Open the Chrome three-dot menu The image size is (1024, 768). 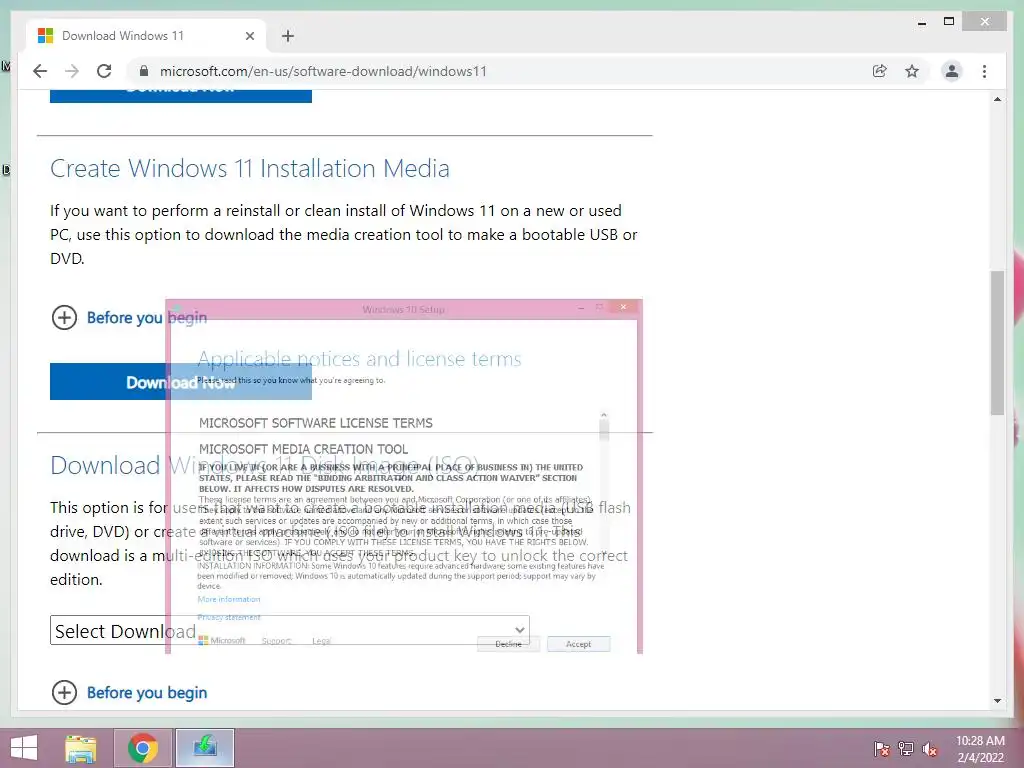[984, 71]
